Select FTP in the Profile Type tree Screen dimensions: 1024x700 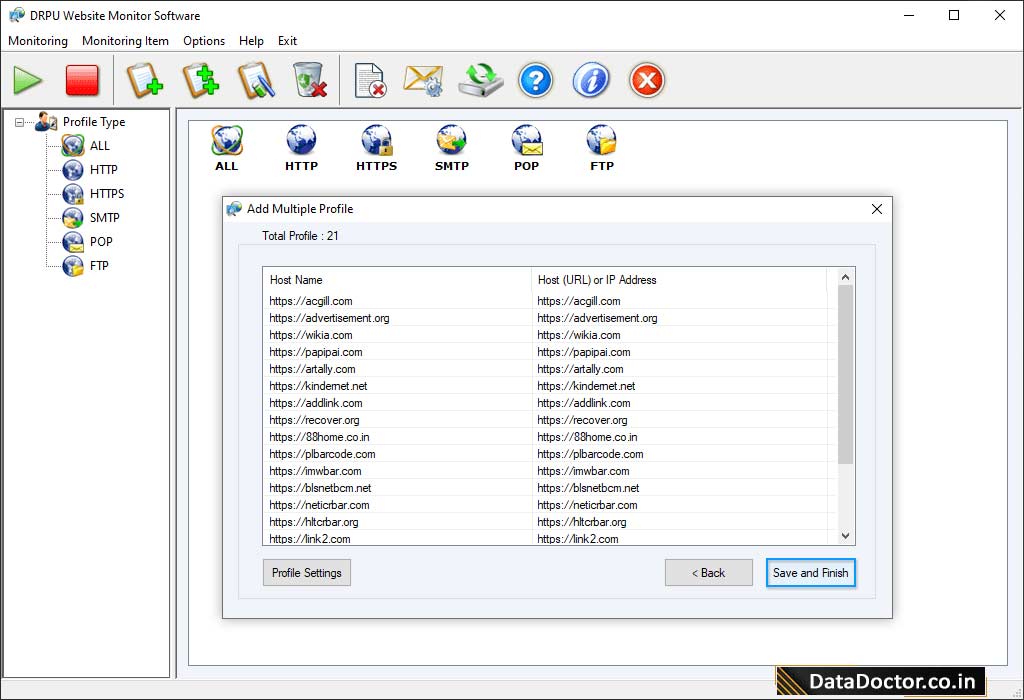(99, 266)
